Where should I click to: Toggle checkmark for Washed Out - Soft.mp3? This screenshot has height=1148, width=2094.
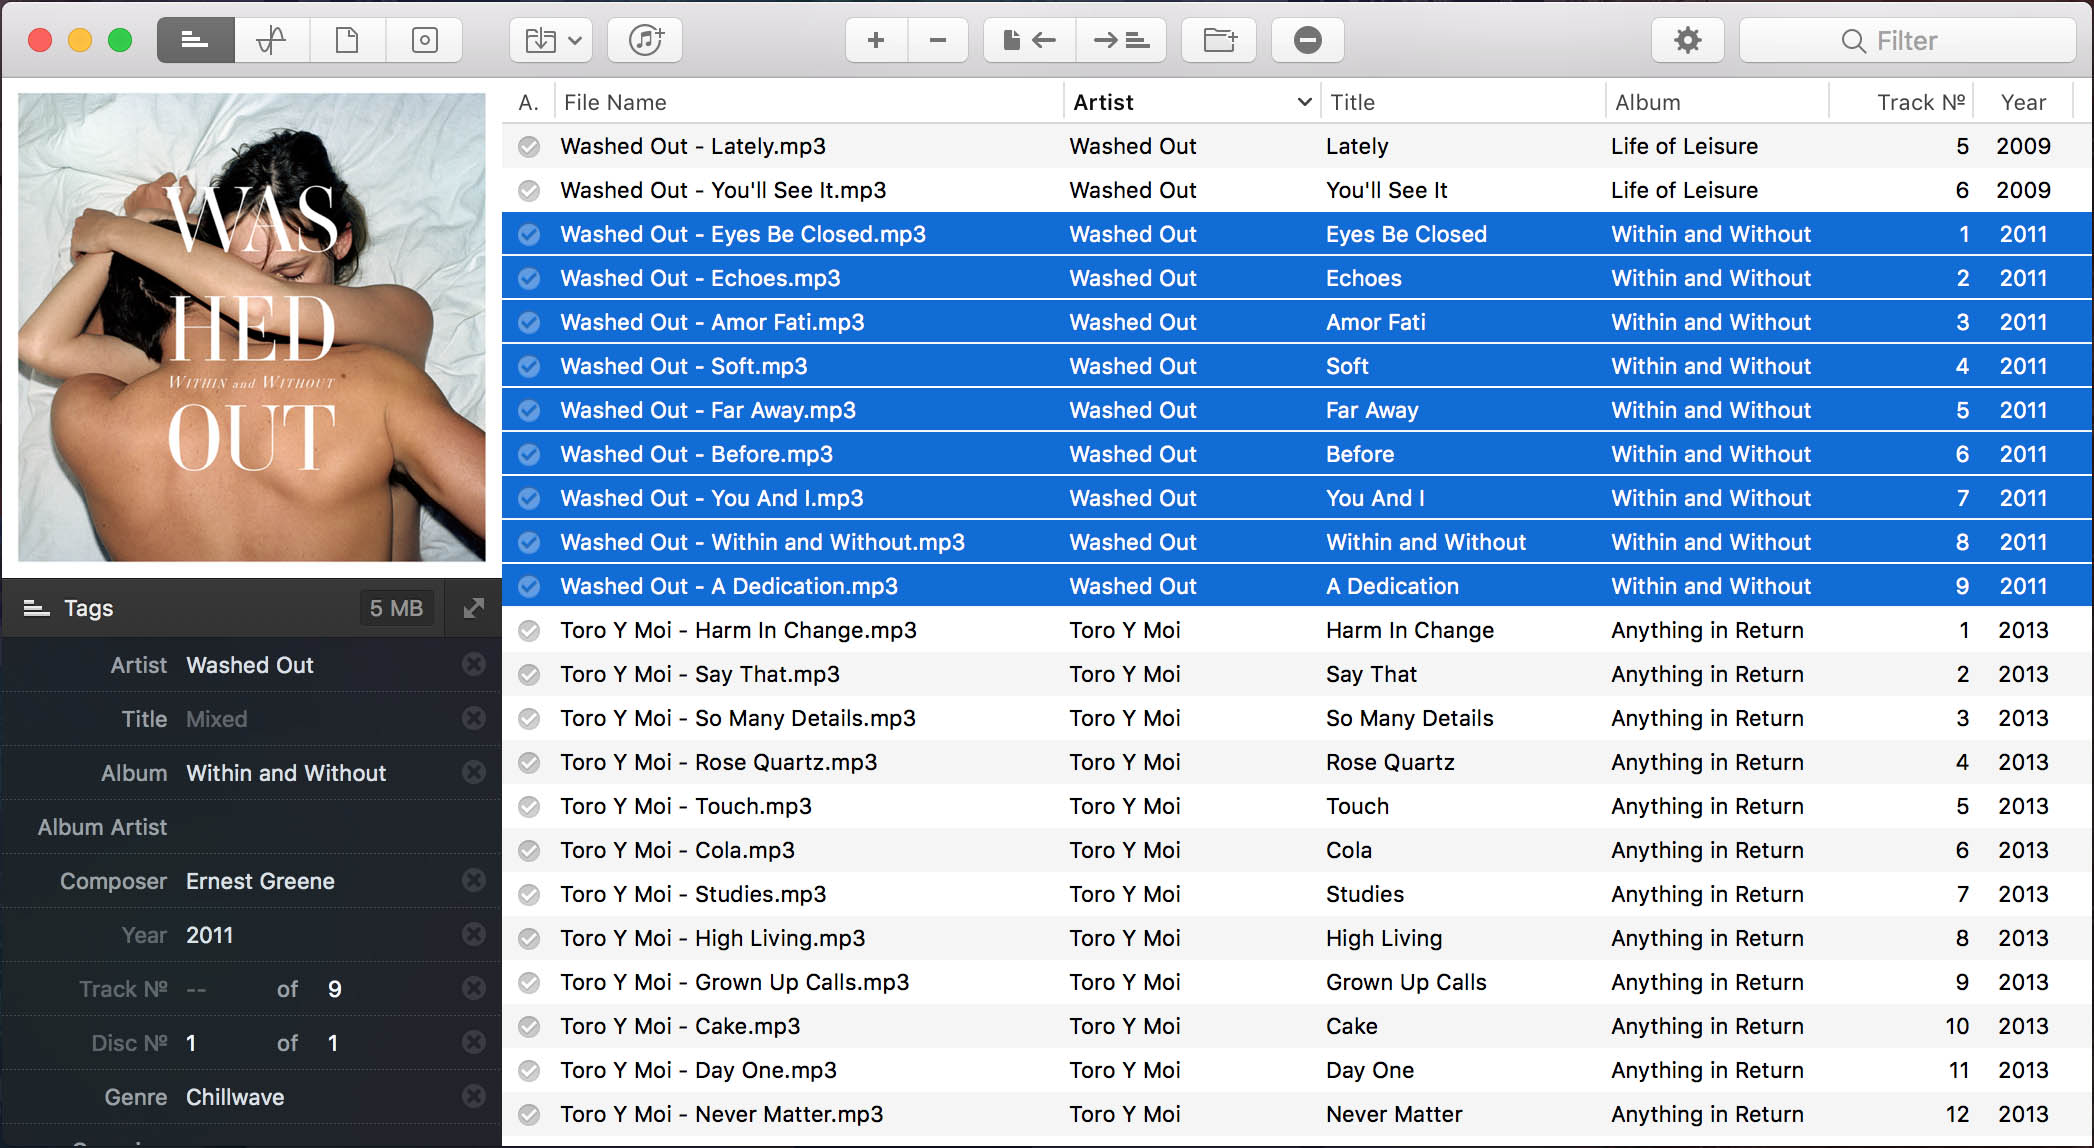pos(529,367)
